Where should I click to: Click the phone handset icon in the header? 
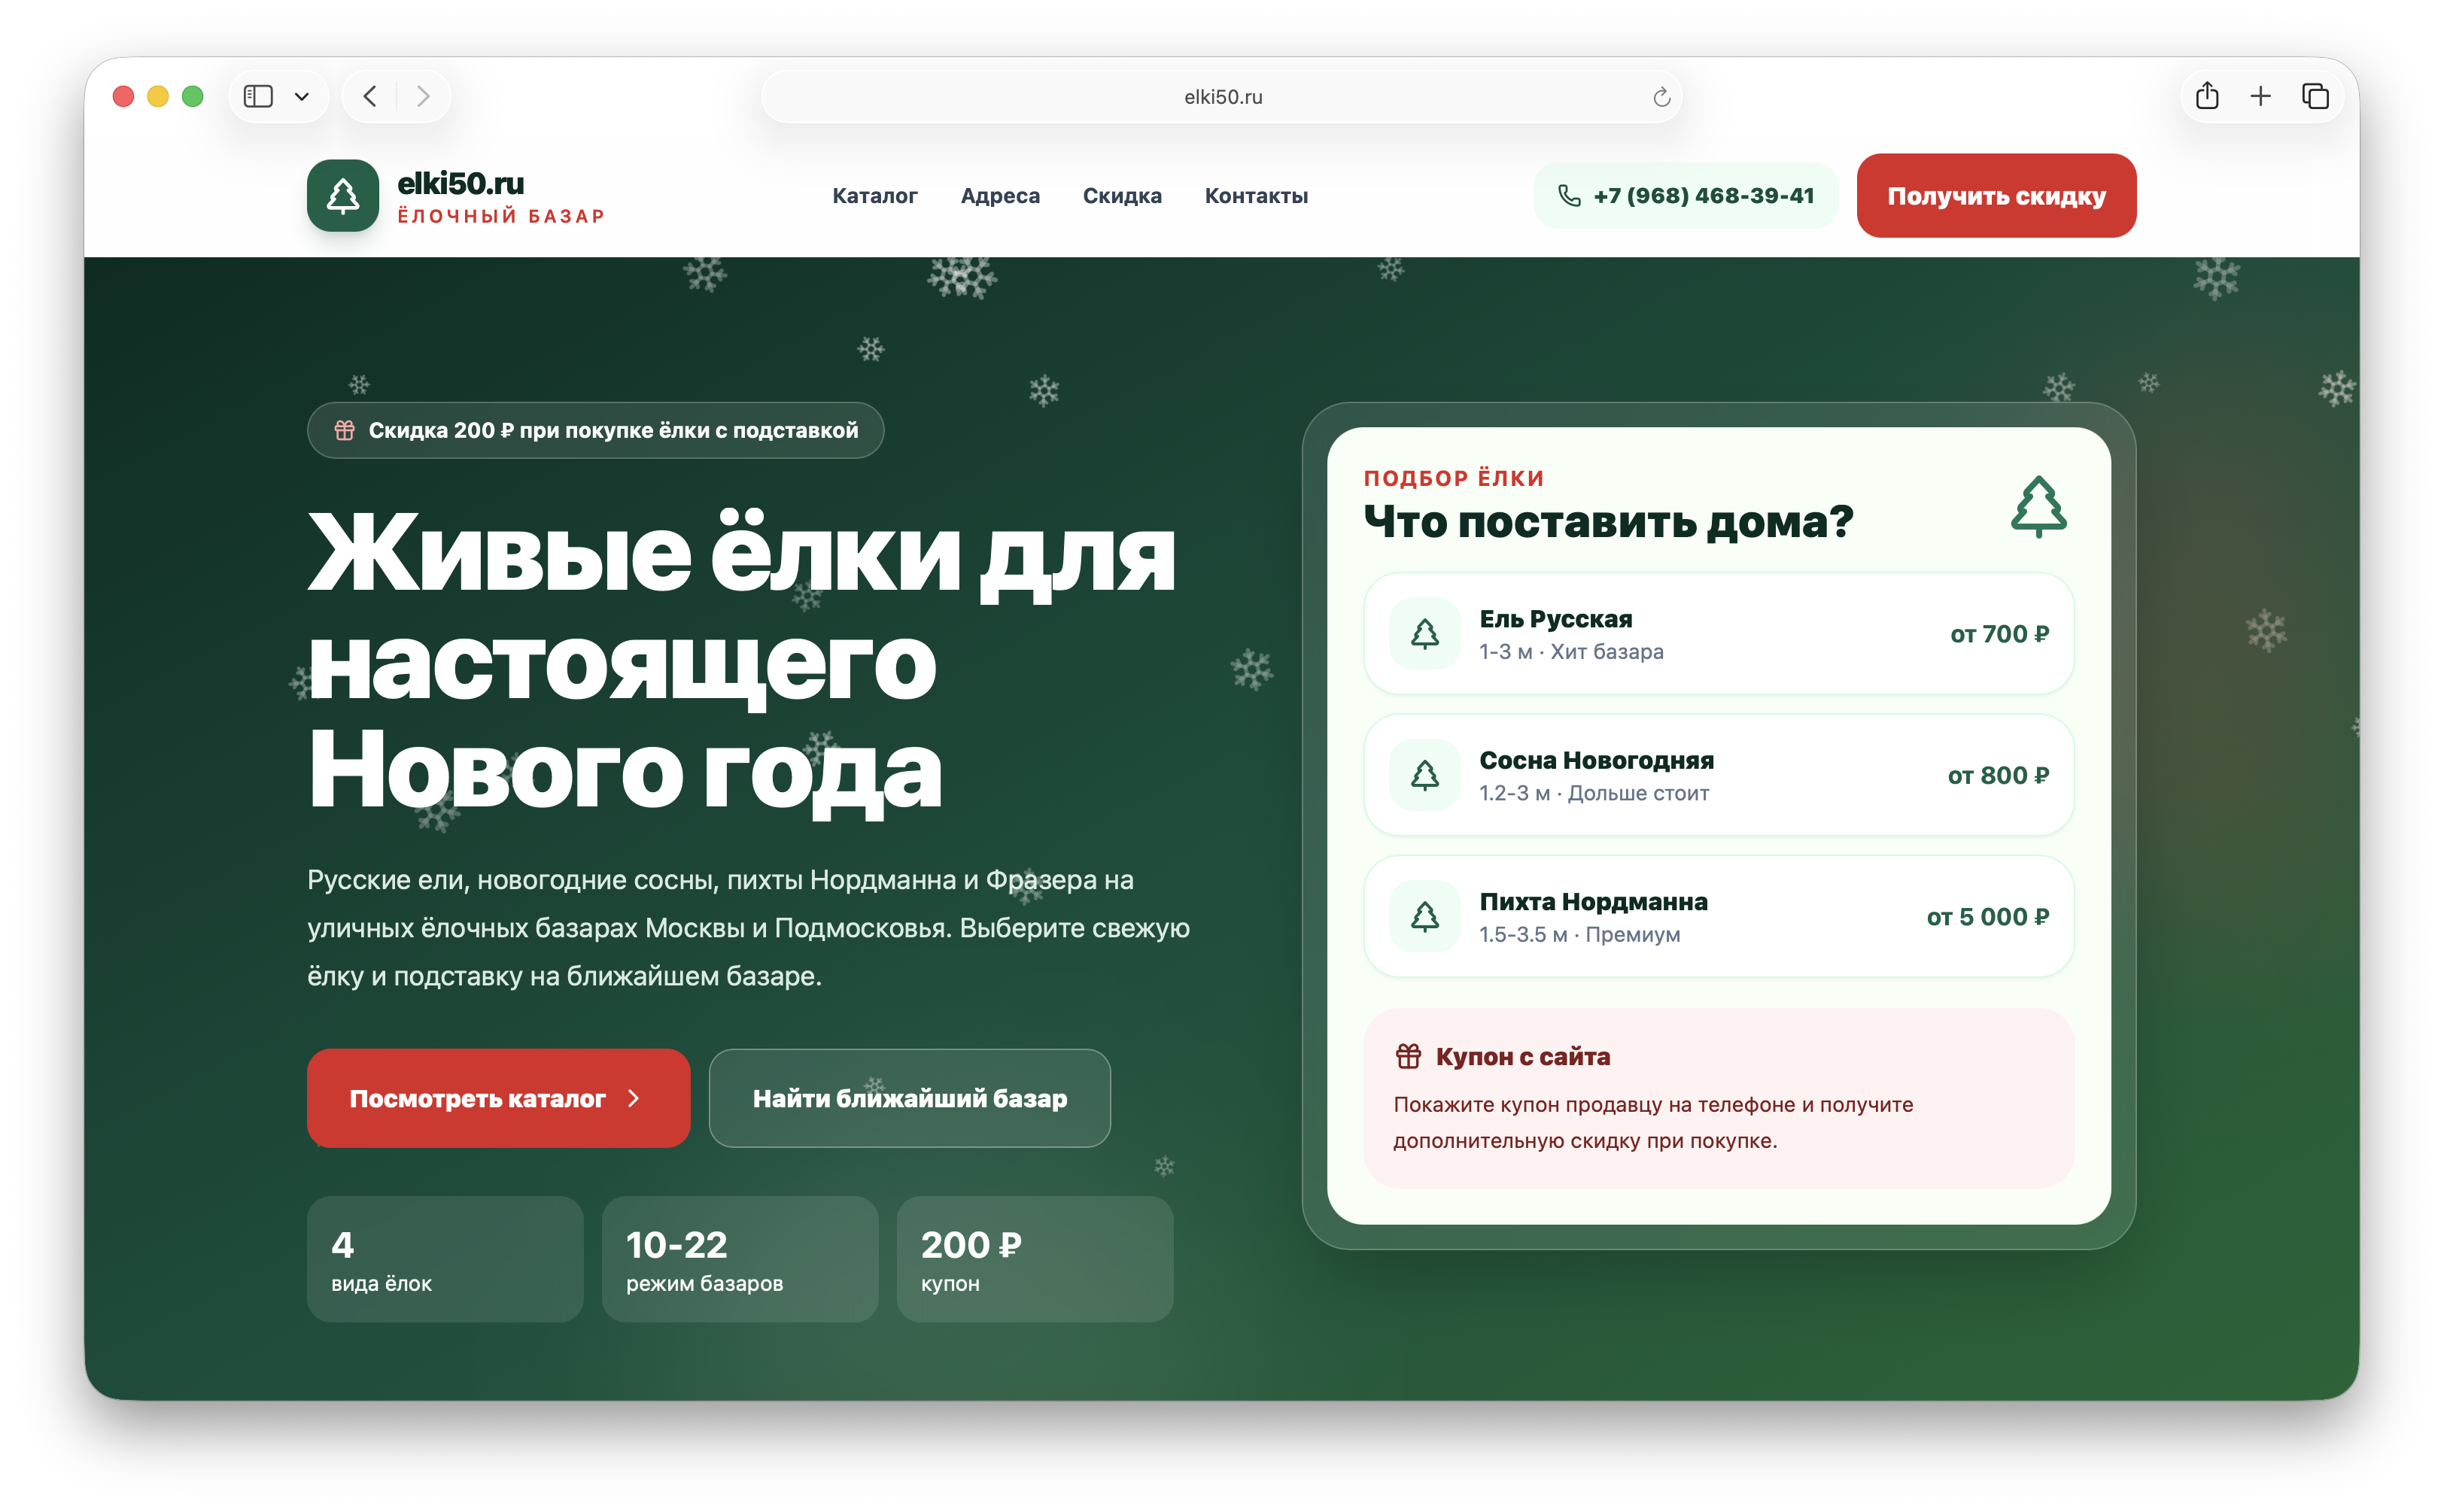click(x=1569, y=196)
